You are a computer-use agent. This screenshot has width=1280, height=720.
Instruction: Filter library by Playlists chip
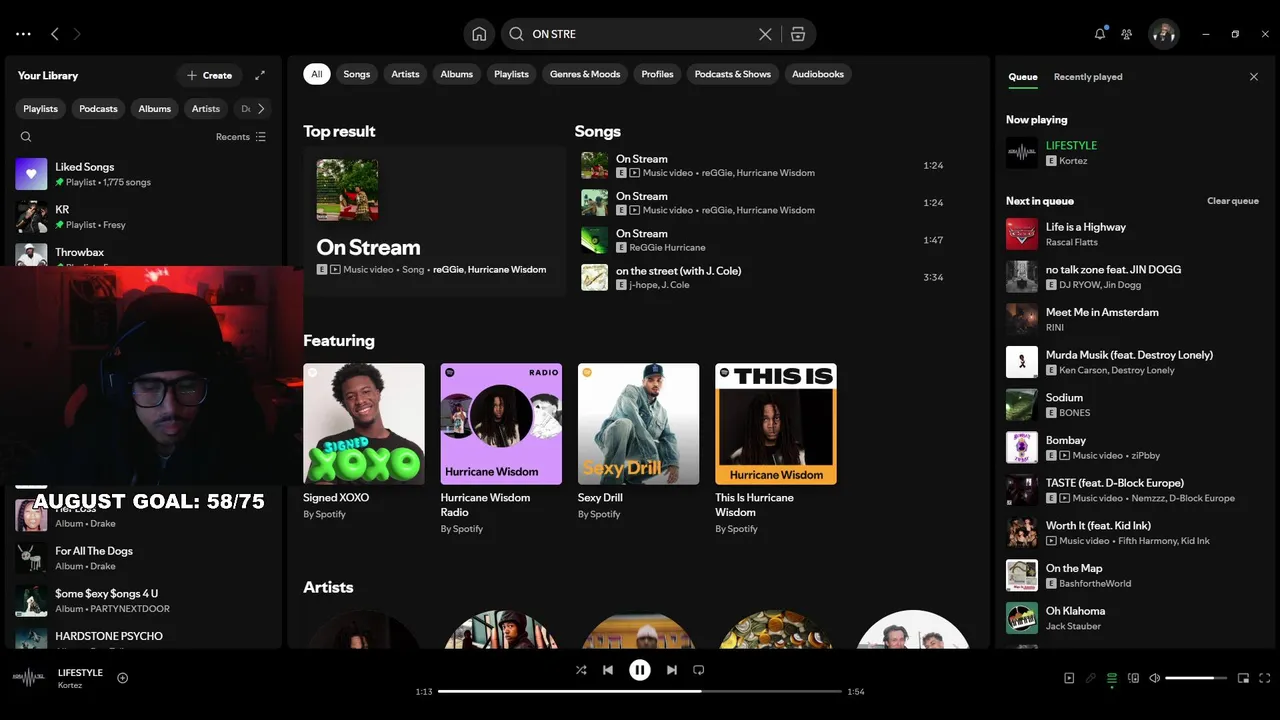tap(41, 109)
